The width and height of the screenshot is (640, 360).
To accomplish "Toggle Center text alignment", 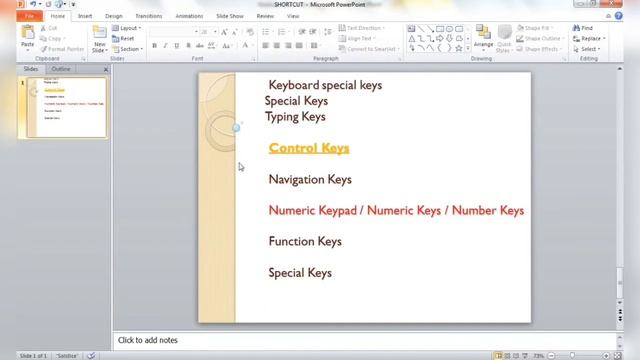I will tap(277, 46).
